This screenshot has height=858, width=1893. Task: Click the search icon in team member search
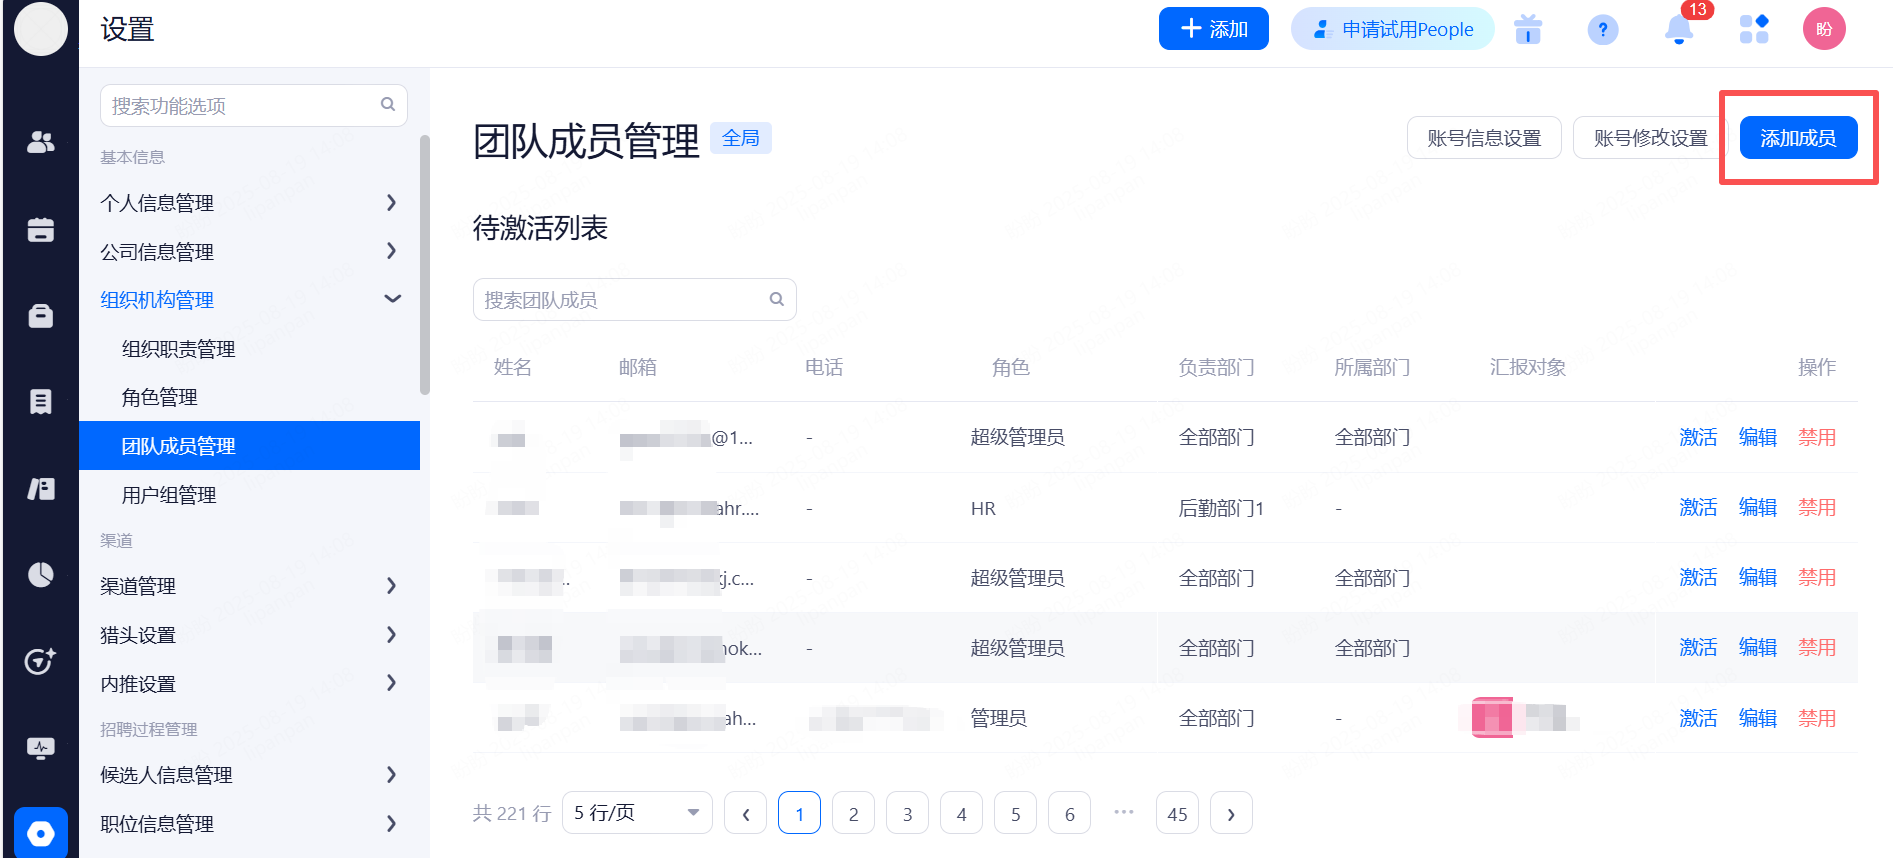[776, 299]
